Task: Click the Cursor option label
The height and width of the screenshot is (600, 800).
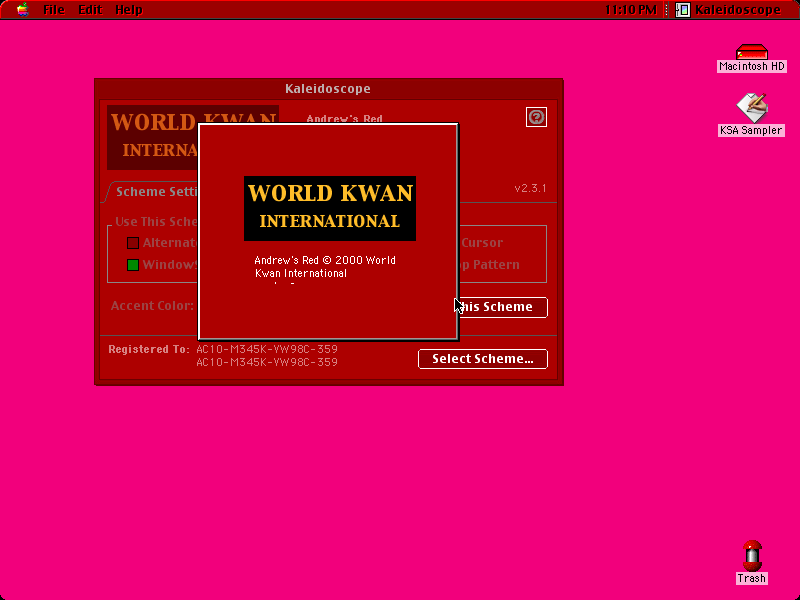Action: tap(482, 242)
